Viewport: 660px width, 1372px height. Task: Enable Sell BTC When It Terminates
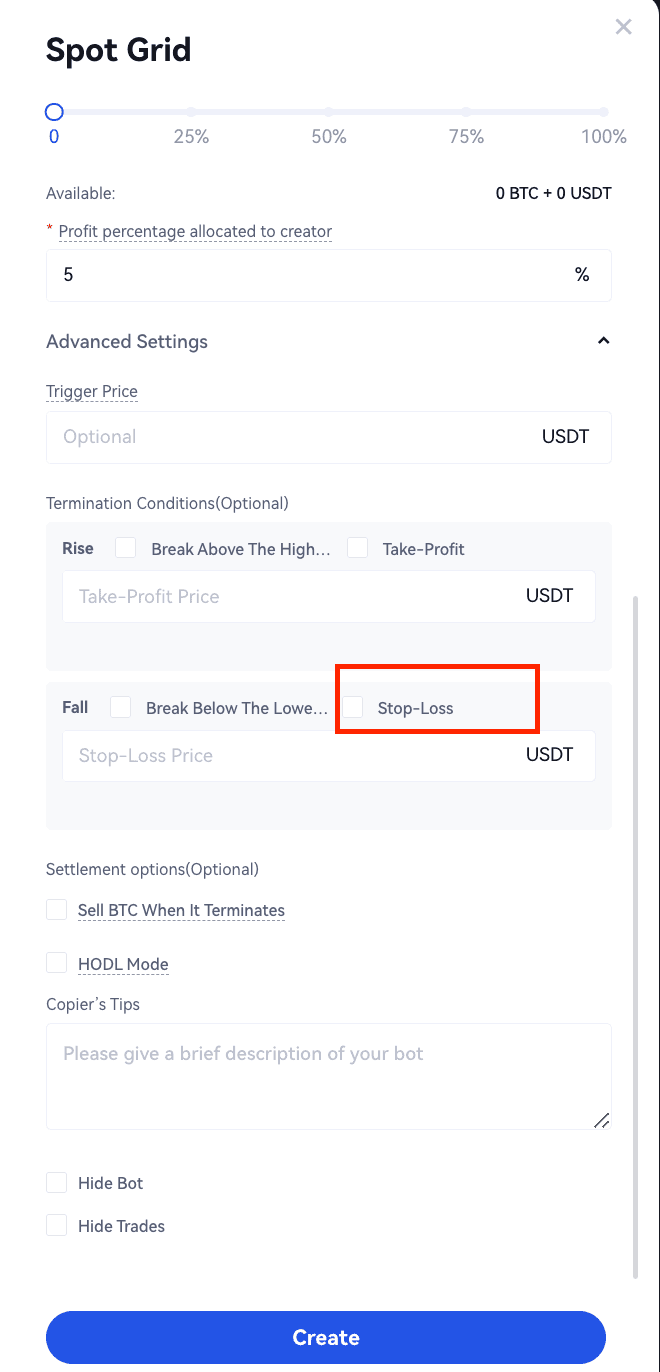pos(57,910)
